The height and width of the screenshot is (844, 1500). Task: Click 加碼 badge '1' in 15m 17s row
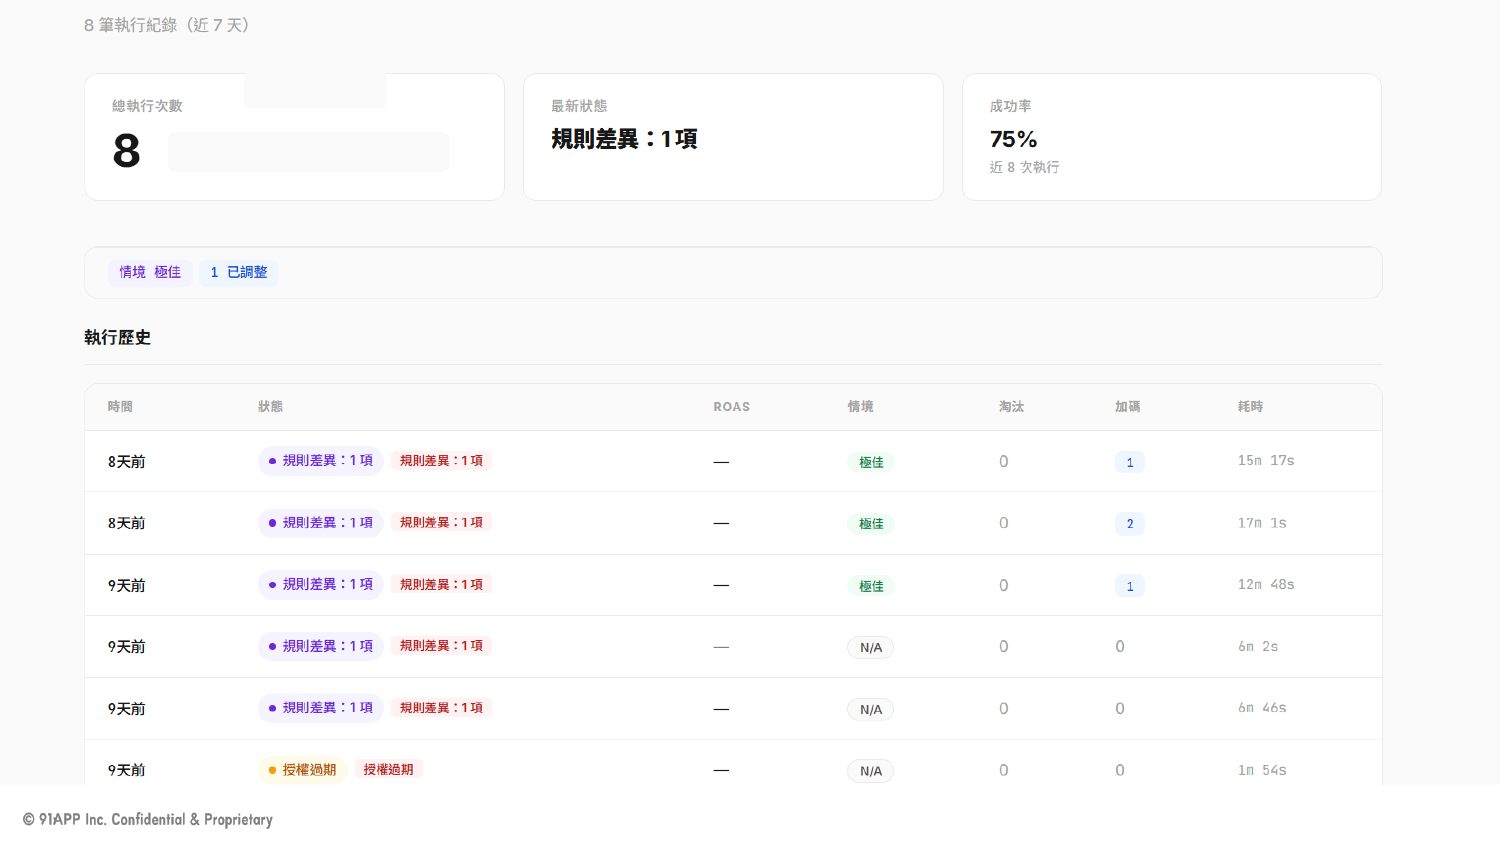pos(1130,462)
